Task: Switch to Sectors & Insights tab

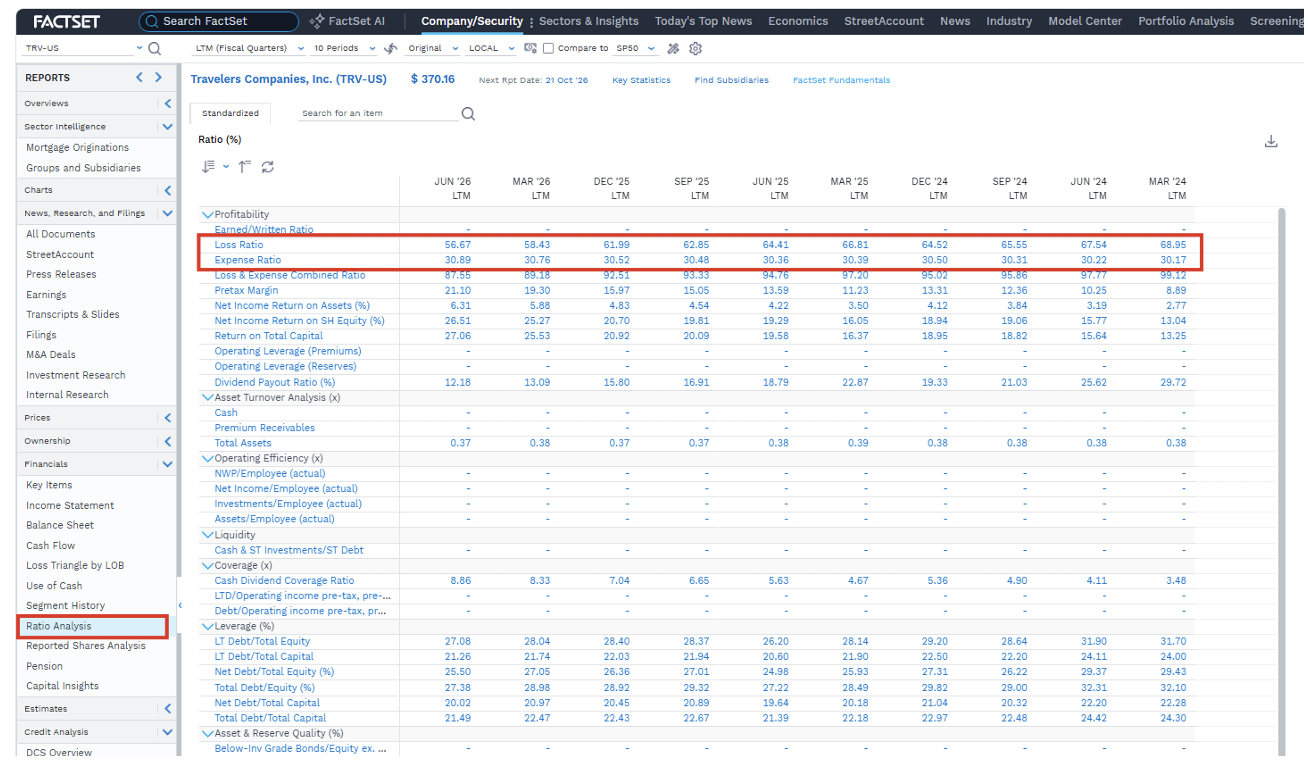Action: click(x=589, y=21)
